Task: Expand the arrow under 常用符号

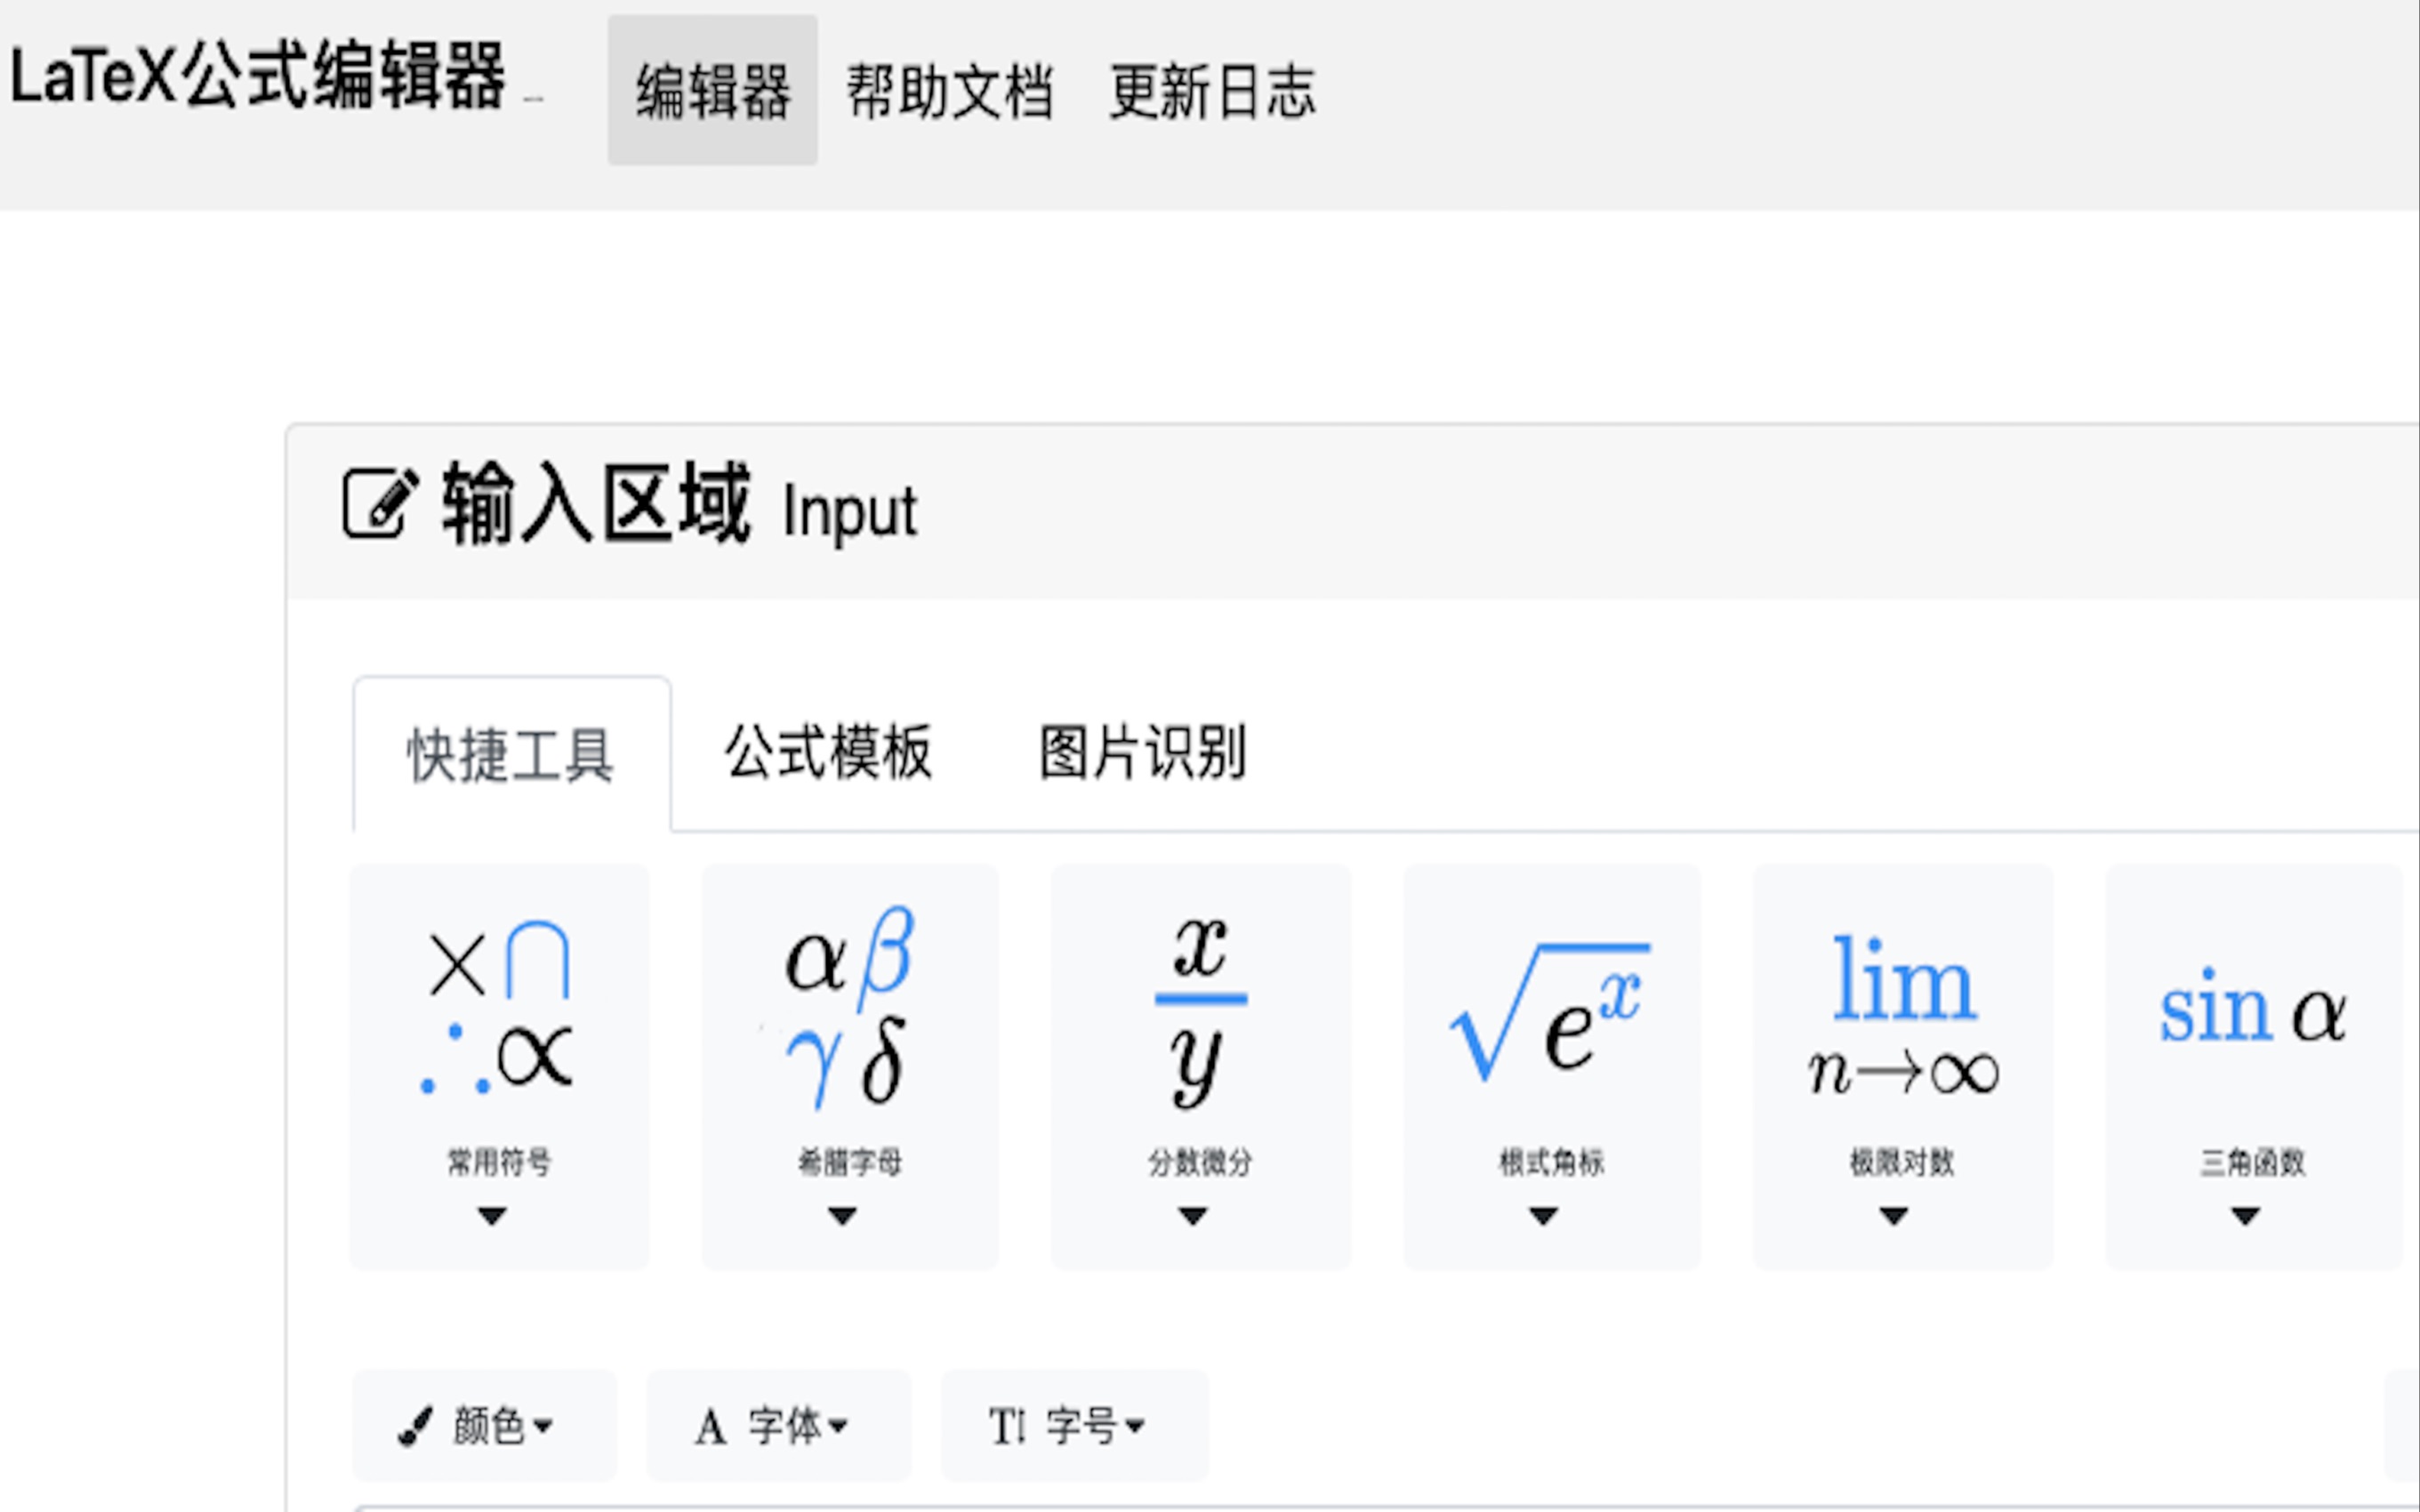Action: coord(492,1216)
